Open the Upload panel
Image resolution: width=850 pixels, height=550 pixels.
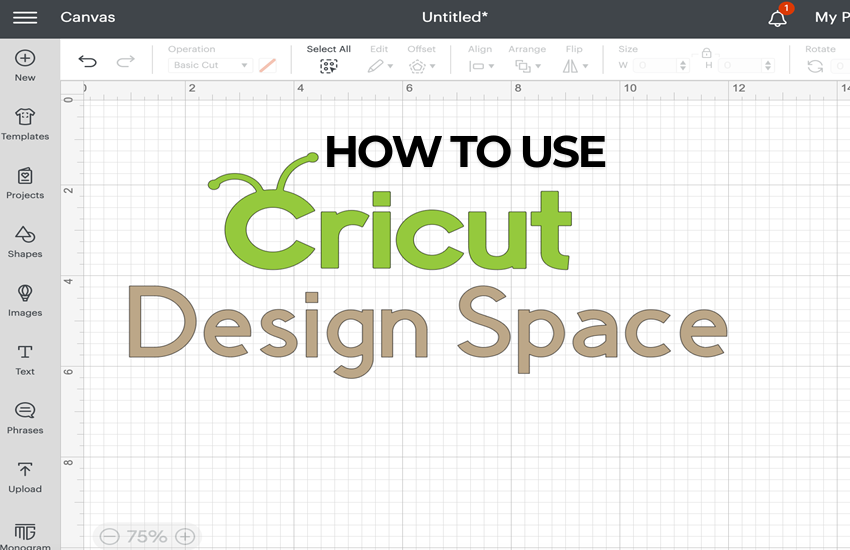25,477
